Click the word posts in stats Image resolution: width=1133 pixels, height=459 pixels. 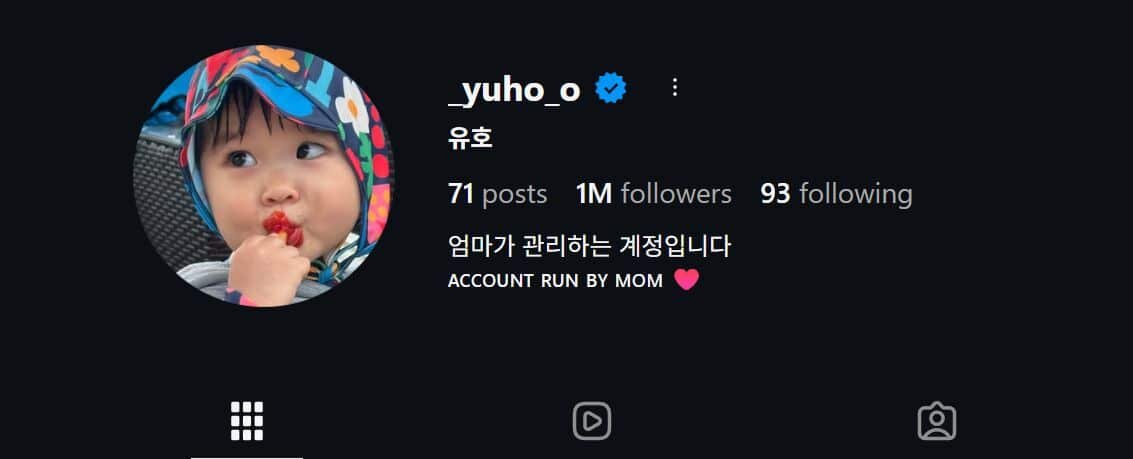tap(514, 194)
